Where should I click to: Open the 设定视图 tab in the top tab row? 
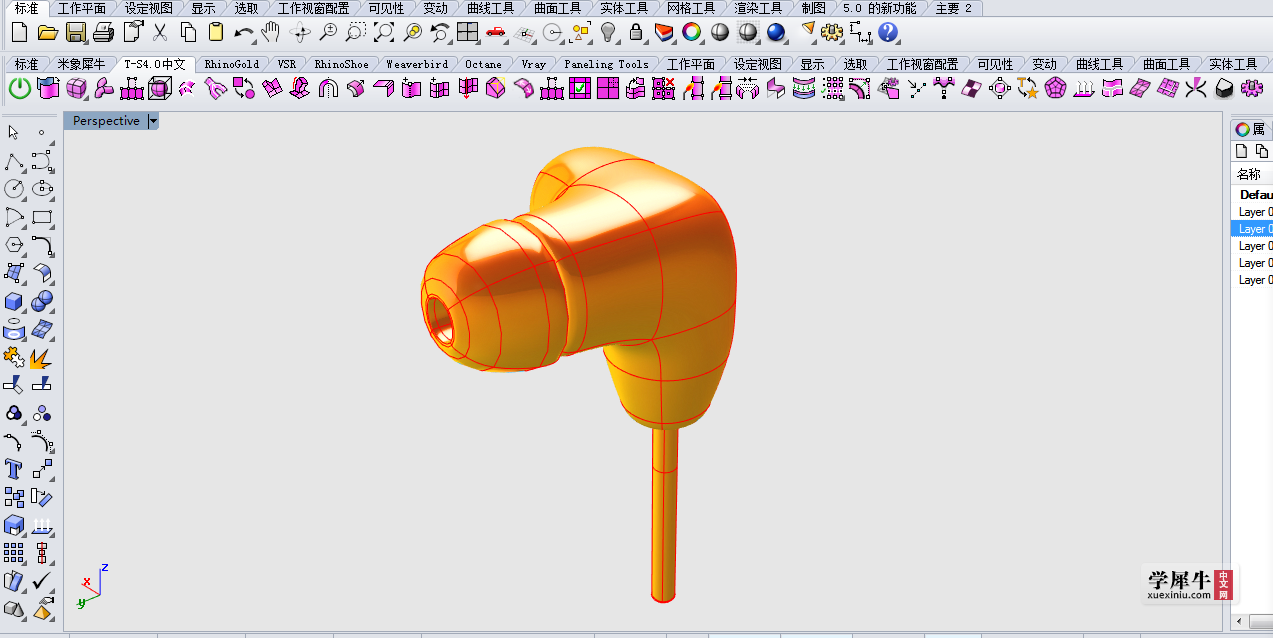148,8
